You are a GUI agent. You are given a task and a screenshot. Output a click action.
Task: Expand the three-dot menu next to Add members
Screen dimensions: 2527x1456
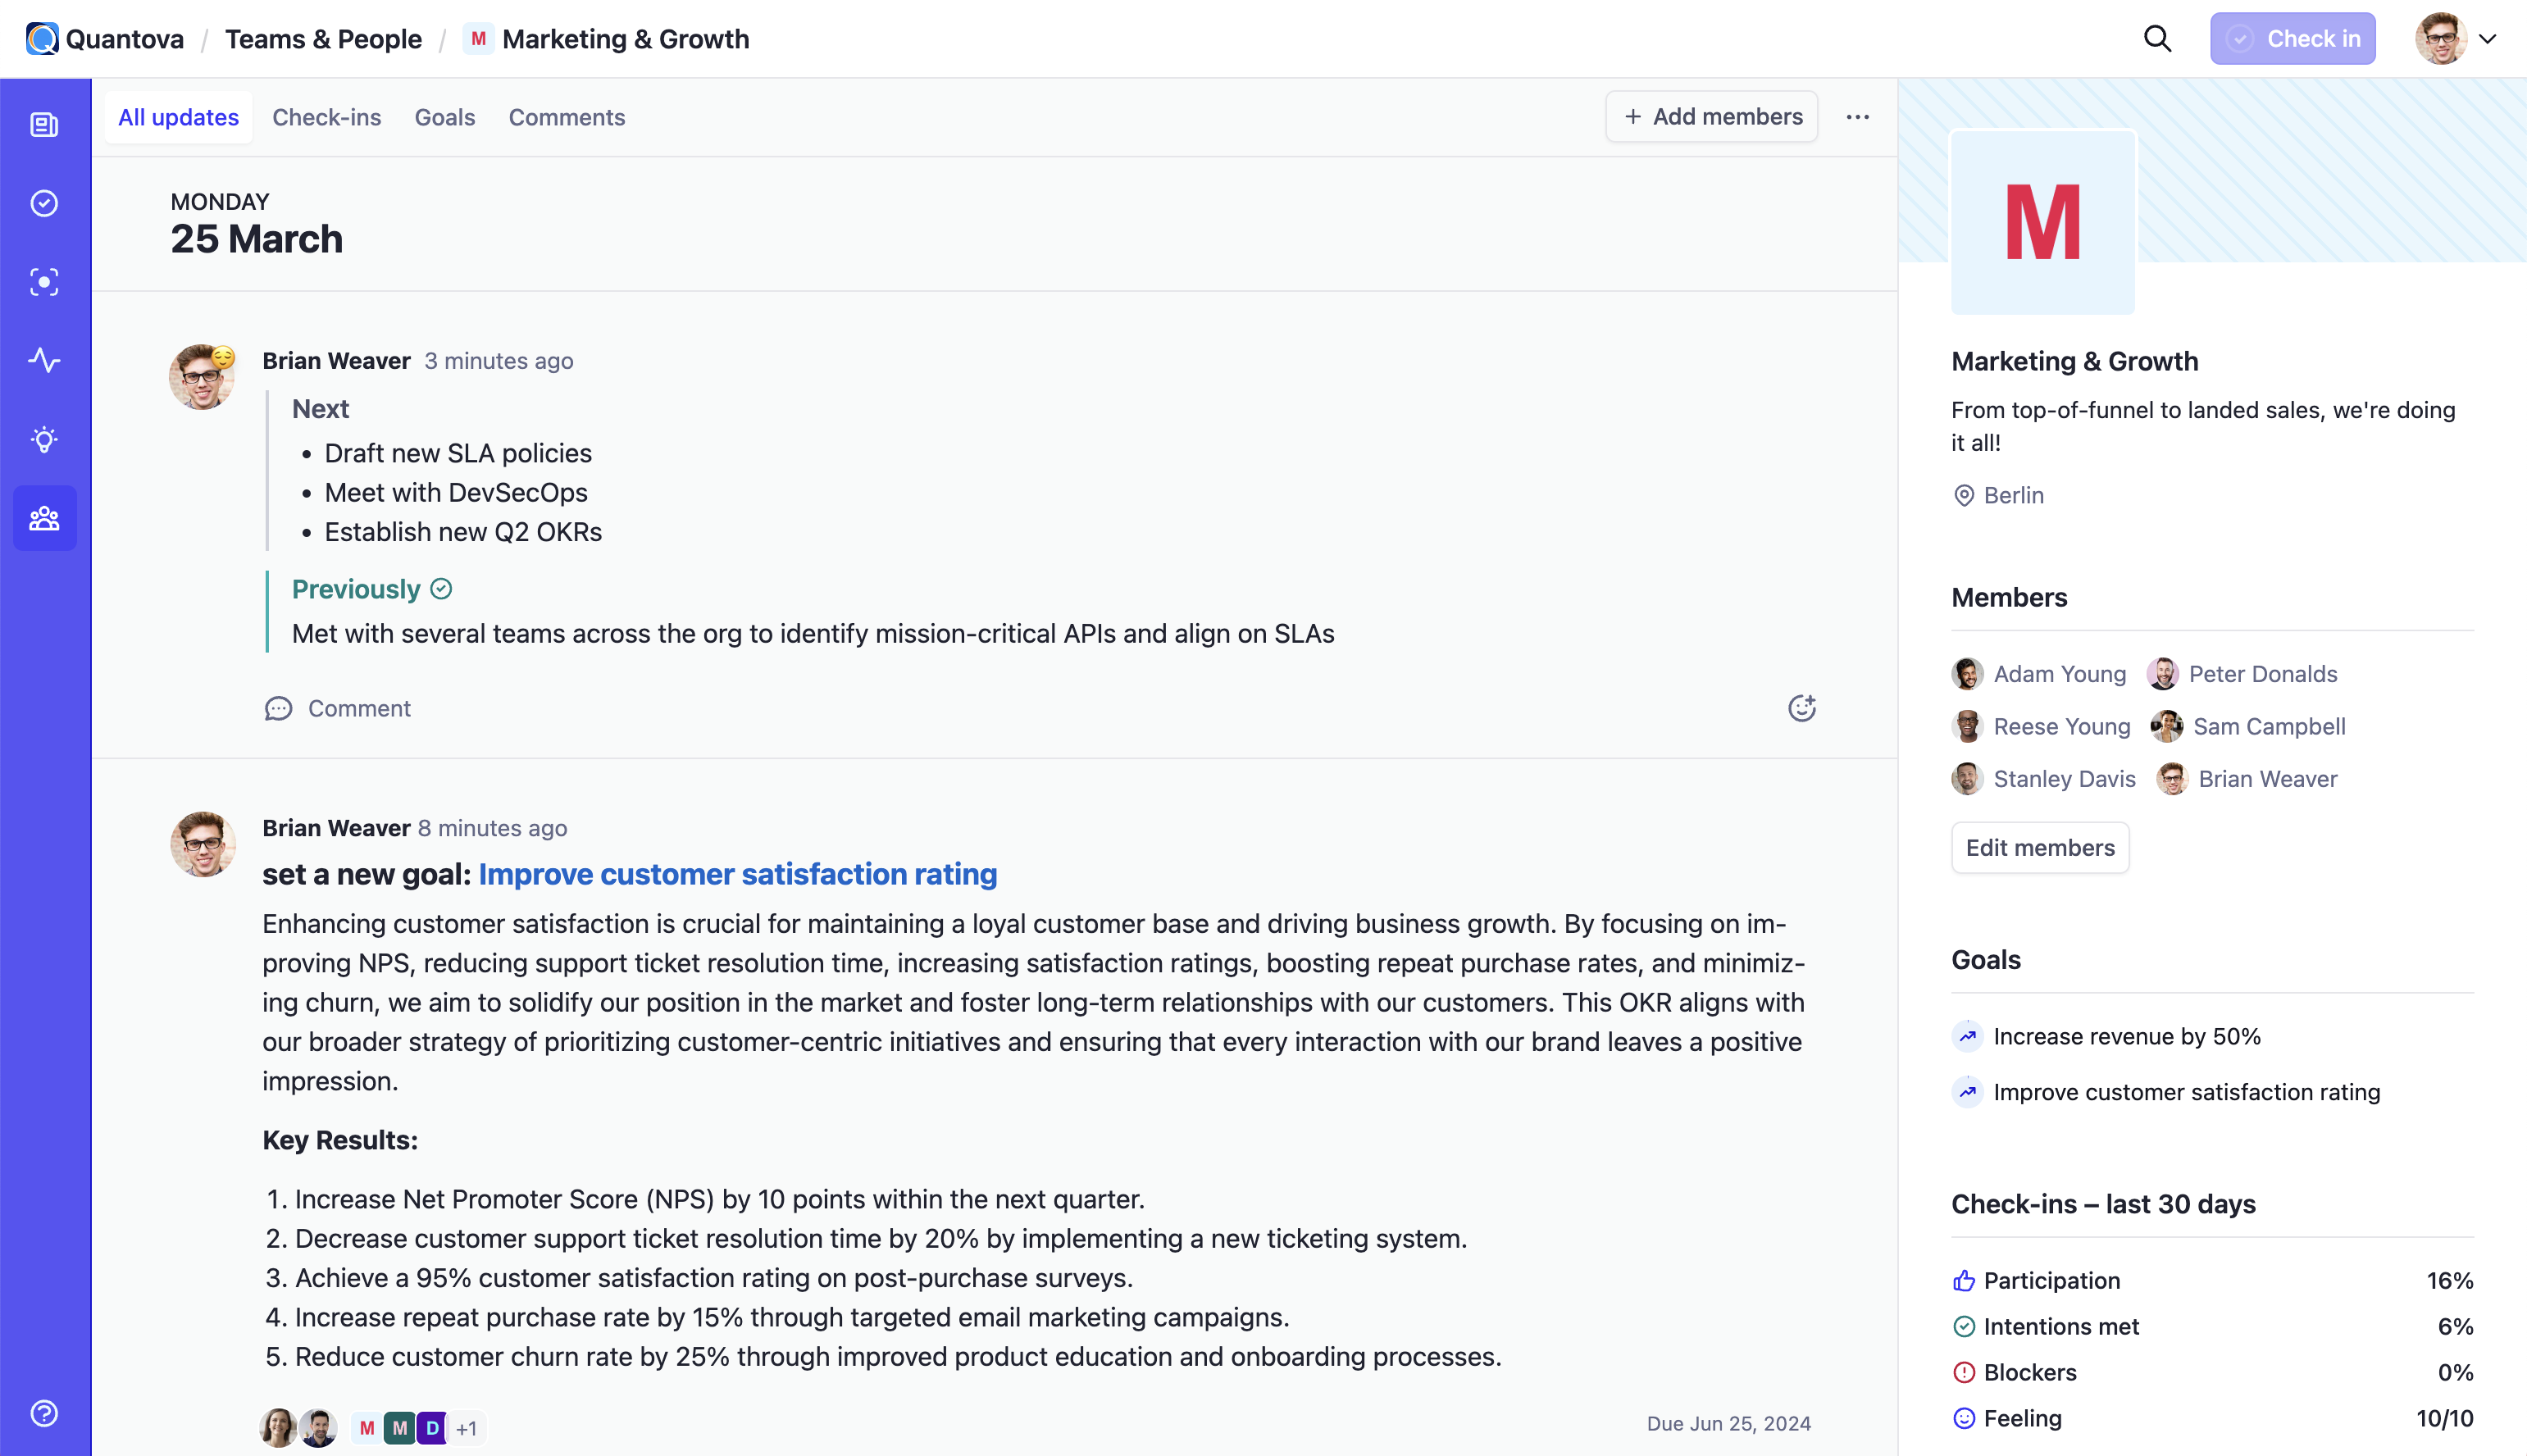coord(1857,116)
